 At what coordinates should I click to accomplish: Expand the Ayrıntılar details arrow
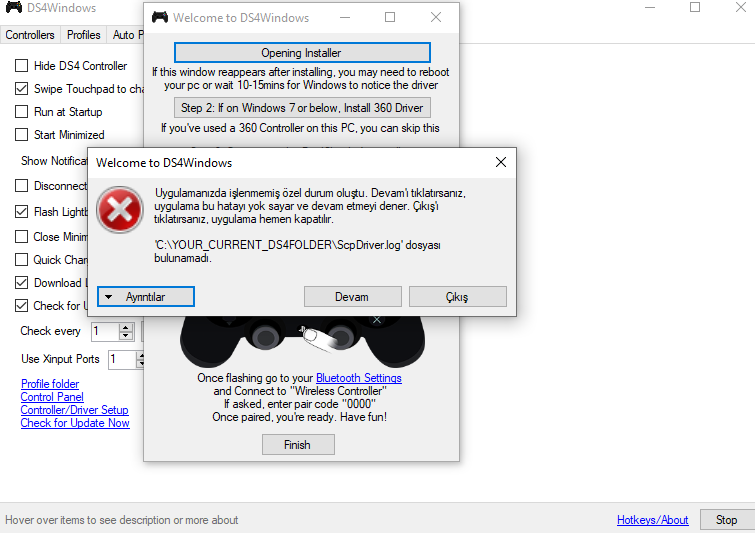click(109, 297)
